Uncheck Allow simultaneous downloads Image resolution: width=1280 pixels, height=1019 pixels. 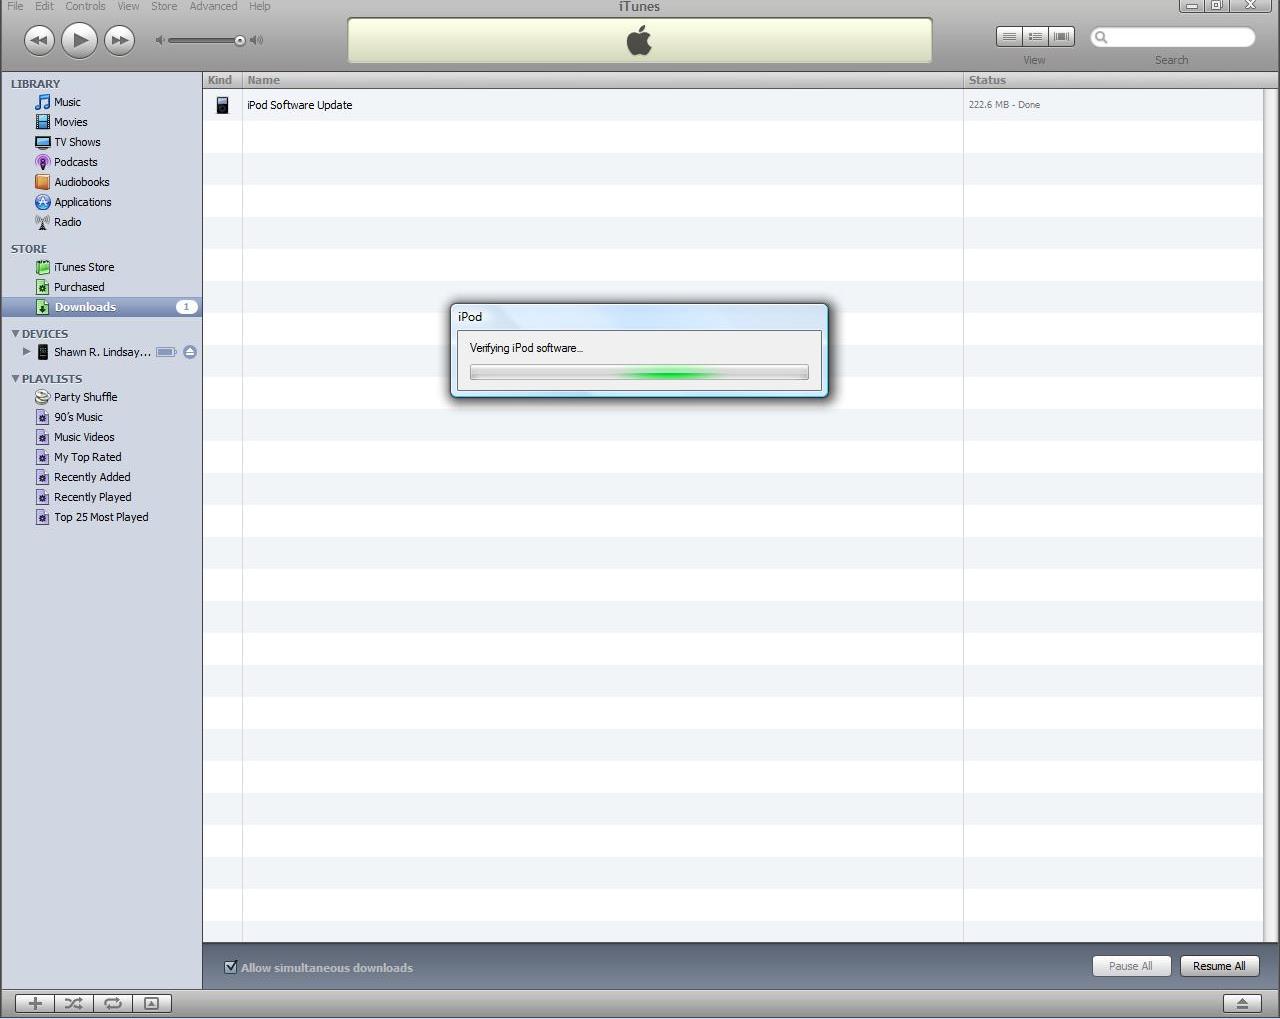pyautogui.click(x=231, y=967)
